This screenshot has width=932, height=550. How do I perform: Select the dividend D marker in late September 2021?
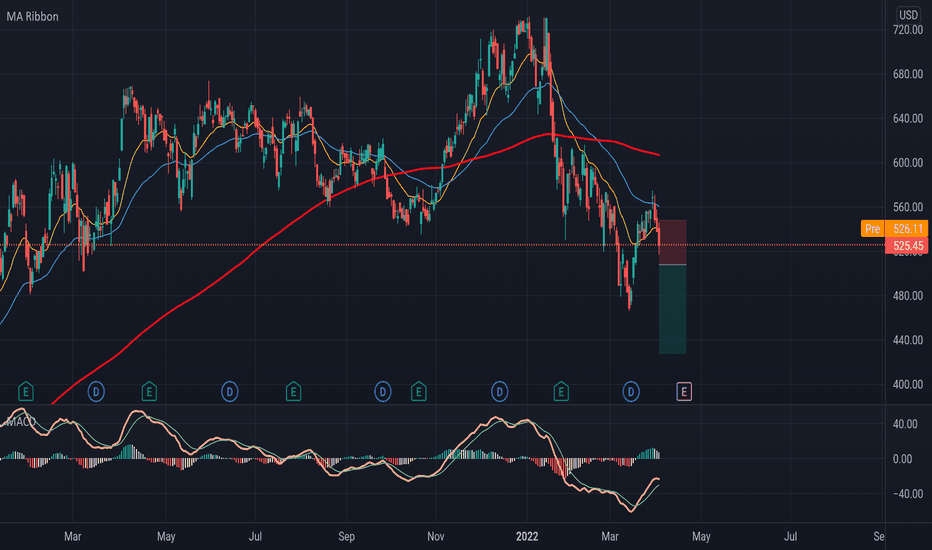tap(383, 392)
